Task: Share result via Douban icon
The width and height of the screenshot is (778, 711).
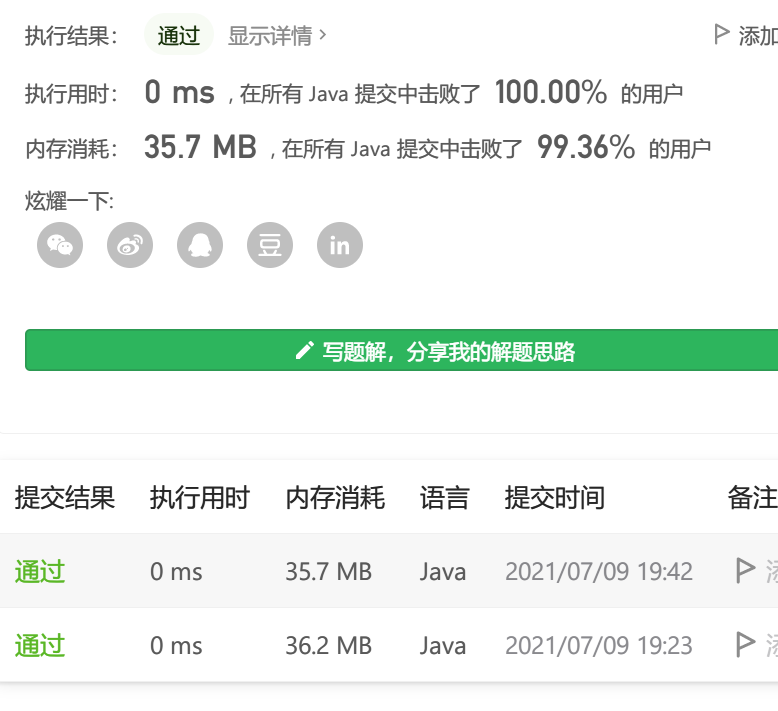Action: click(x=270, y=245)
